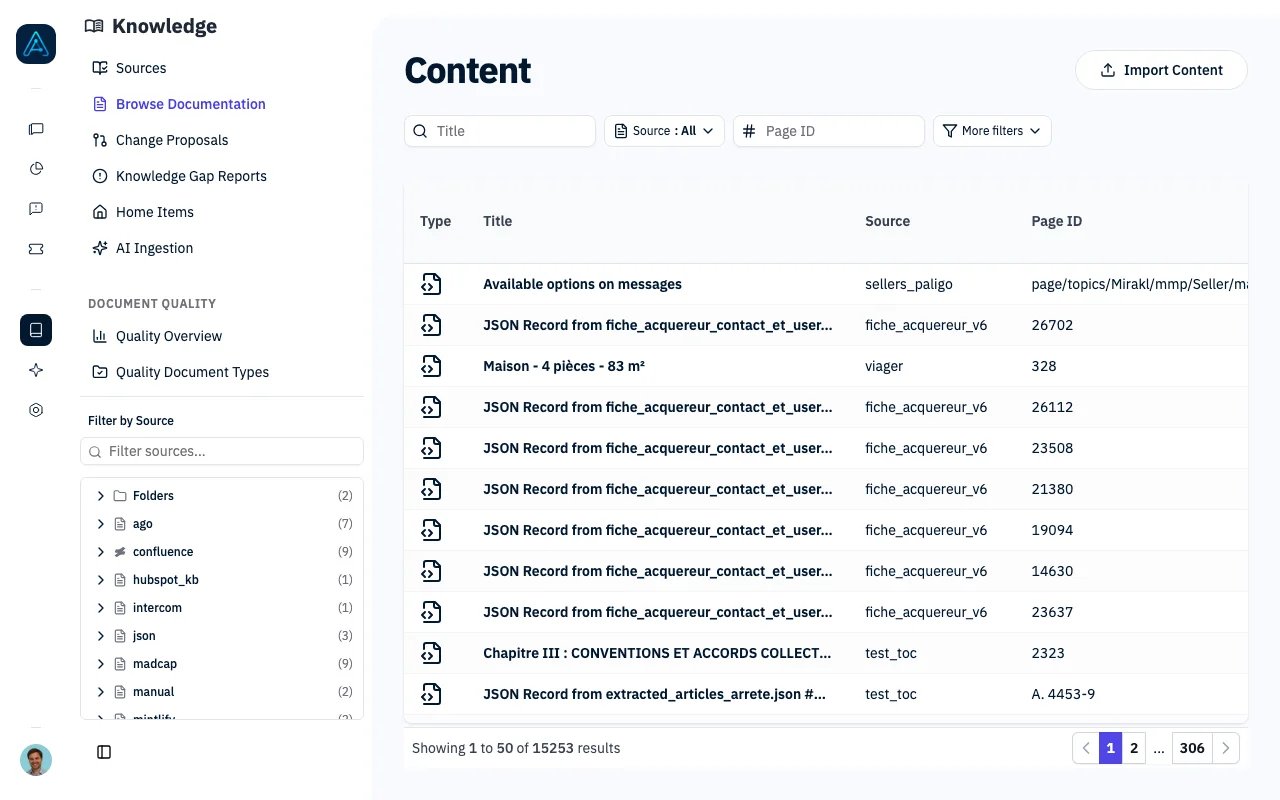Image resolution: width=1280 pixels, height=800 pixels.
Task: Open Chapitre III : CONVENTIONS ET ACCORDS document
Action: pos(657,653)
